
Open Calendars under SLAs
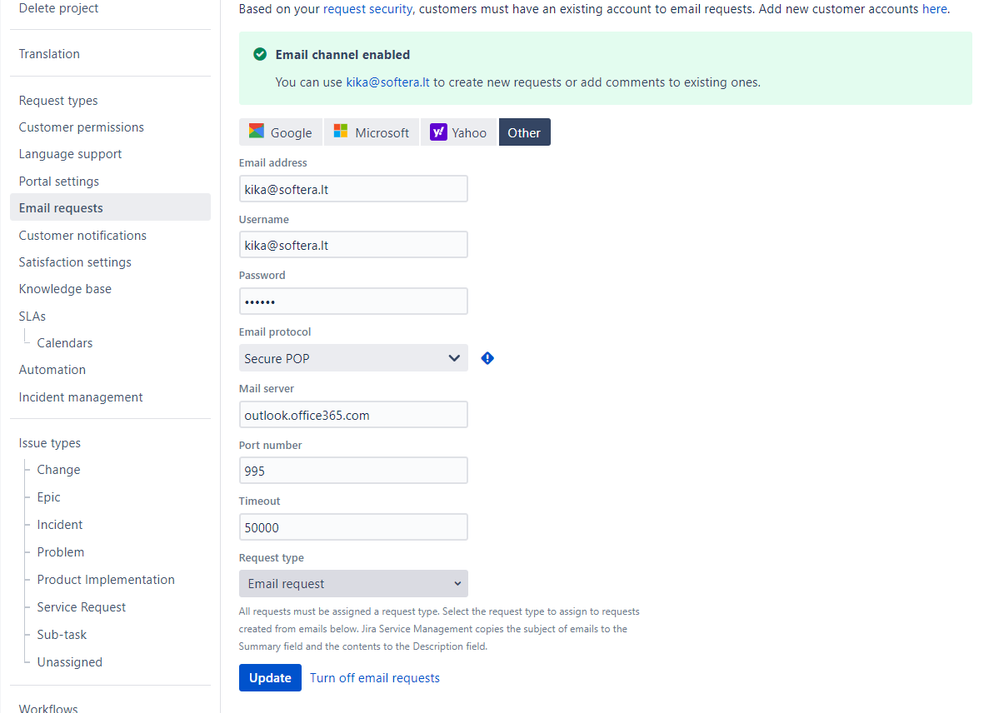[65, 343]
